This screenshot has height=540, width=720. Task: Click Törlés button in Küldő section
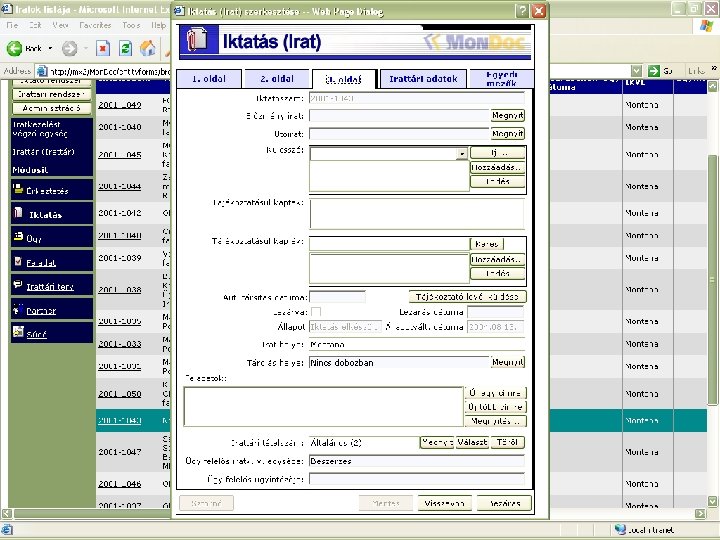click(x=497, y=181)
